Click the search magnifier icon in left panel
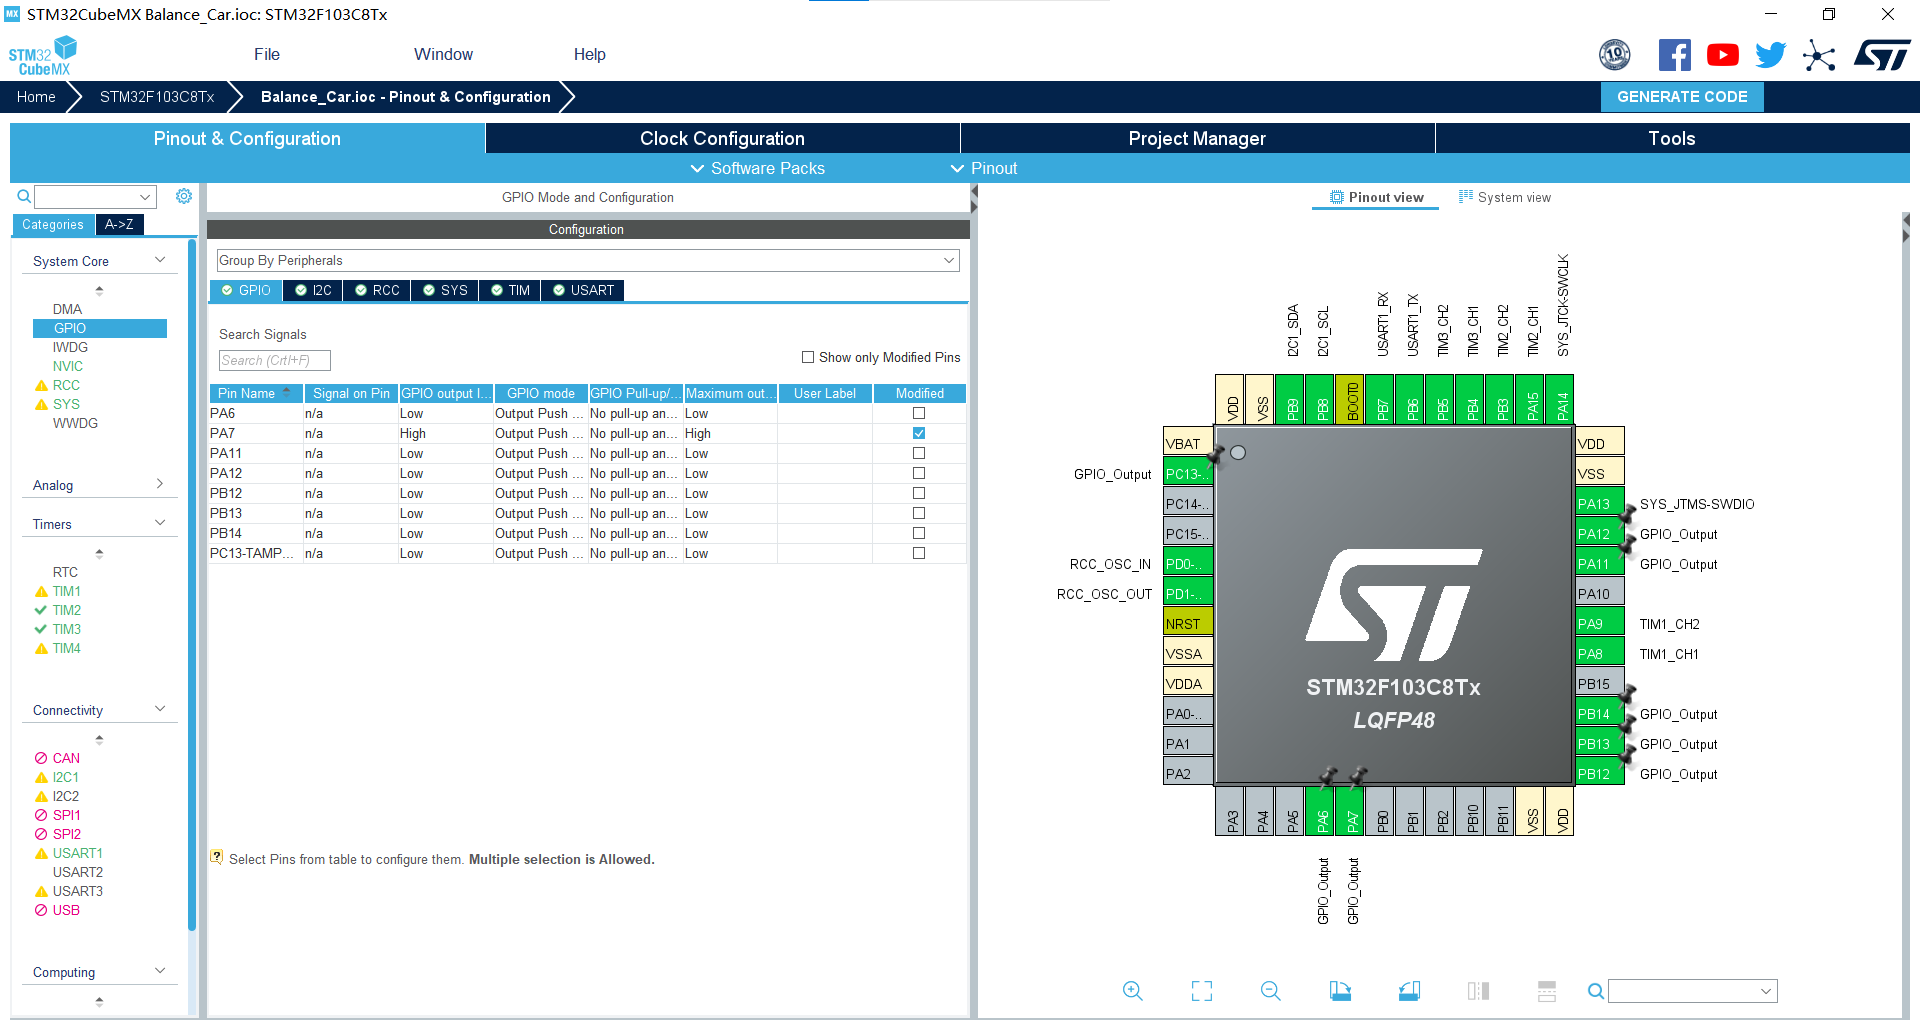The width and height of the screenshot is (1920, 1024). tap(24, 196)
